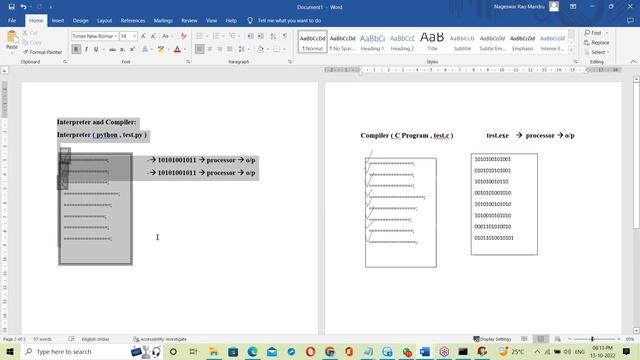The width and height of the screenshot is (640, 360).
Task: Open the File tab
Action: [12, 20]
